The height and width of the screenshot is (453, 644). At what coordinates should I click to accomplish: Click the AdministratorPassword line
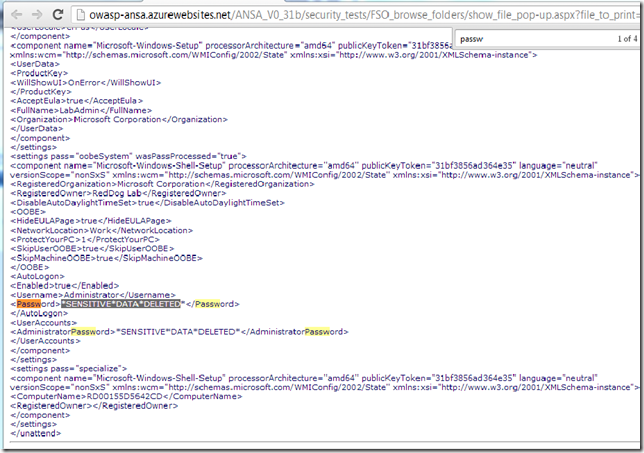(x=179, y=332)
